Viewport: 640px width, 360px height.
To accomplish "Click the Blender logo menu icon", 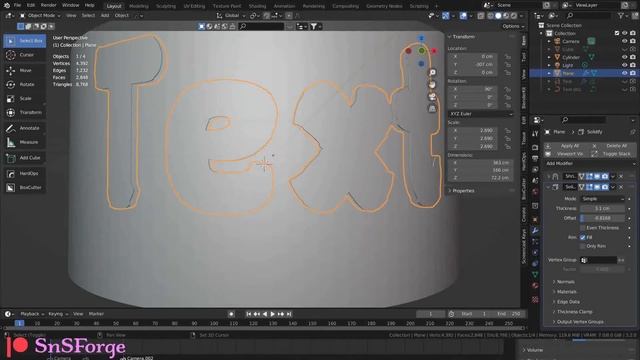I will click(x=6, y=5).
